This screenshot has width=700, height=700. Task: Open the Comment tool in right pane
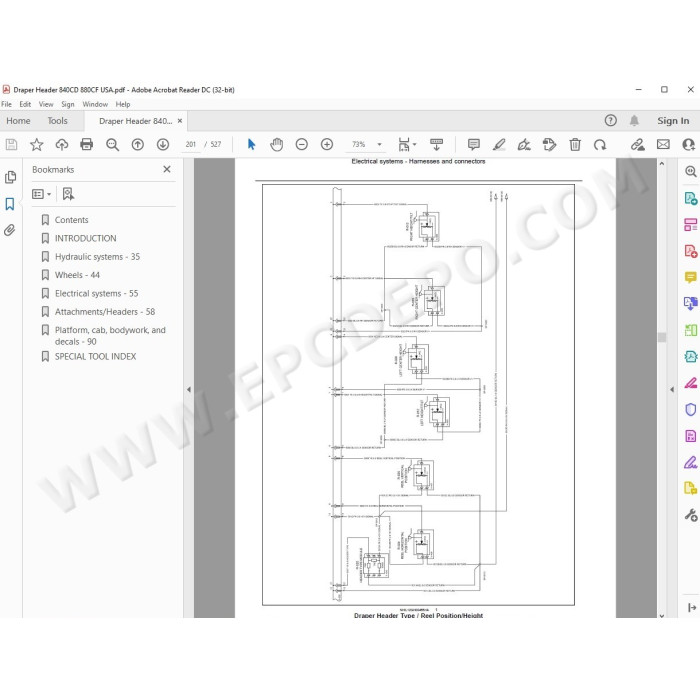(690, 277)
